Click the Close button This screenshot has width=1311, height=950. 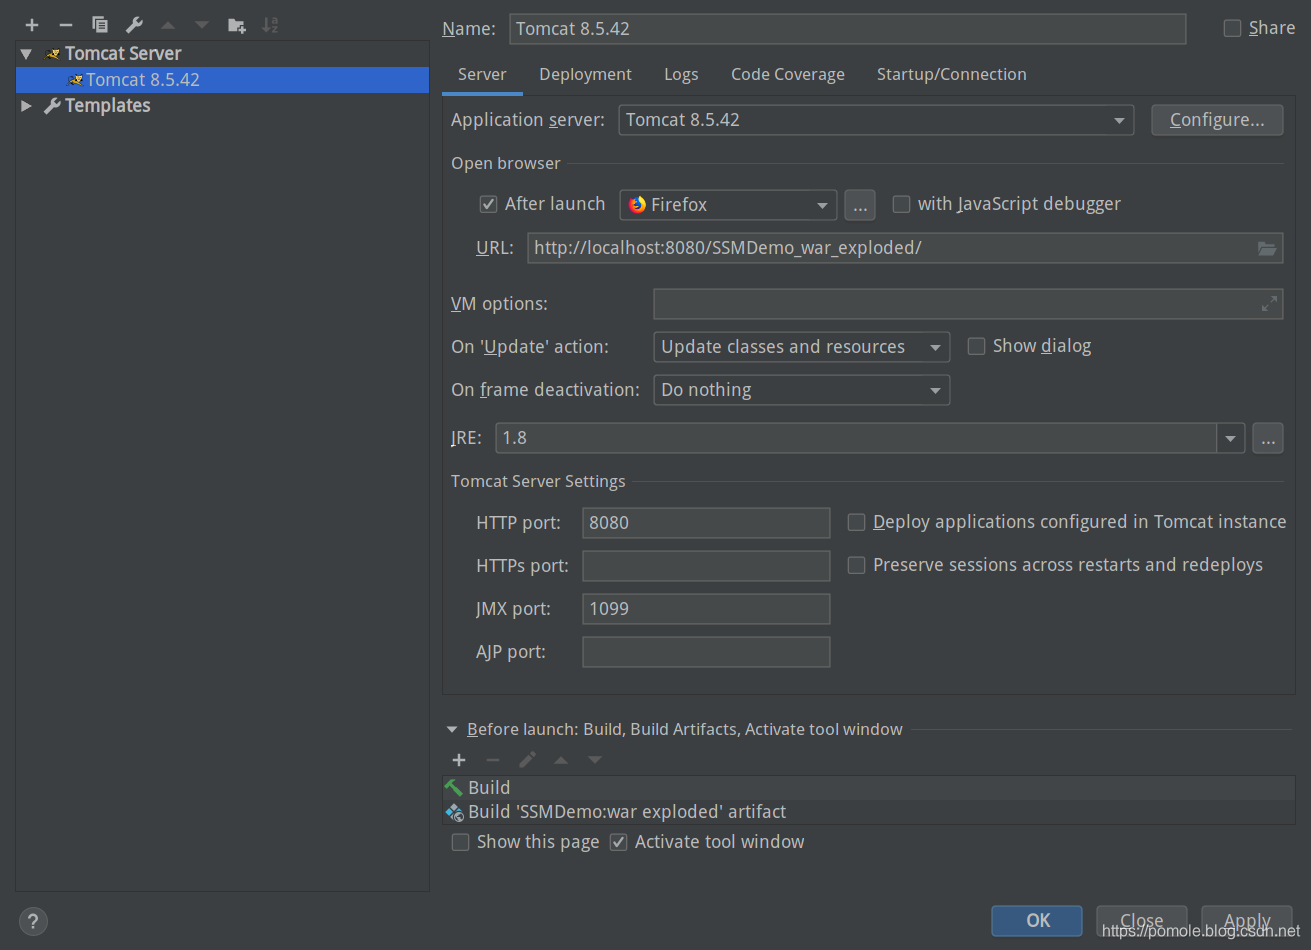click(x=1141, y=921)
